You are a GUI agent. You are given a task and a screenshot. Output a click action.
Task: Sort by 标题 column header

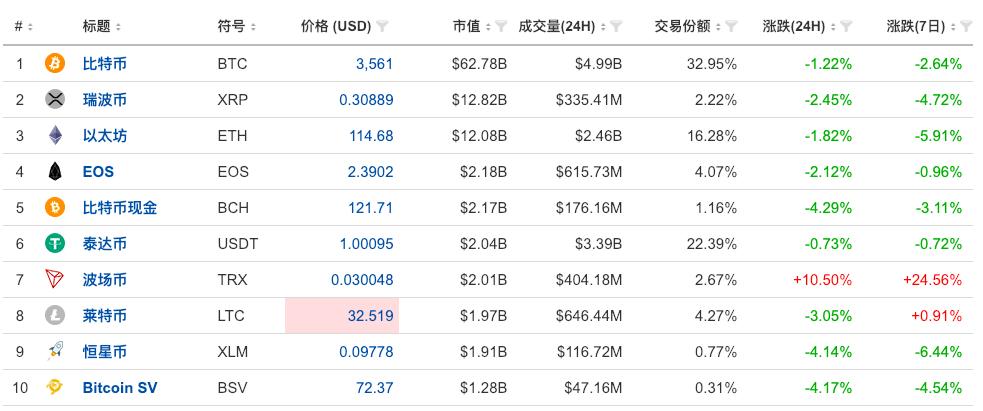pyautogui.click(x=102, y=26)
